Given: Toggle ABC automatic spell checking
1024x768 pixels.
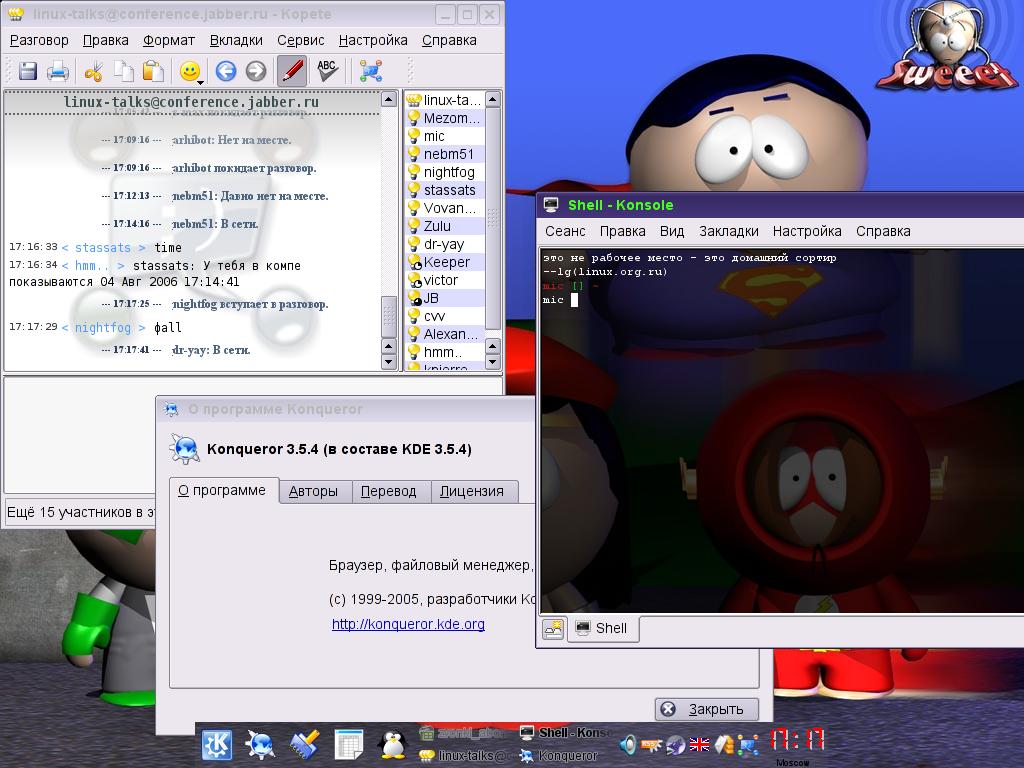Looking at the screenshot, I should click(327, 71).
